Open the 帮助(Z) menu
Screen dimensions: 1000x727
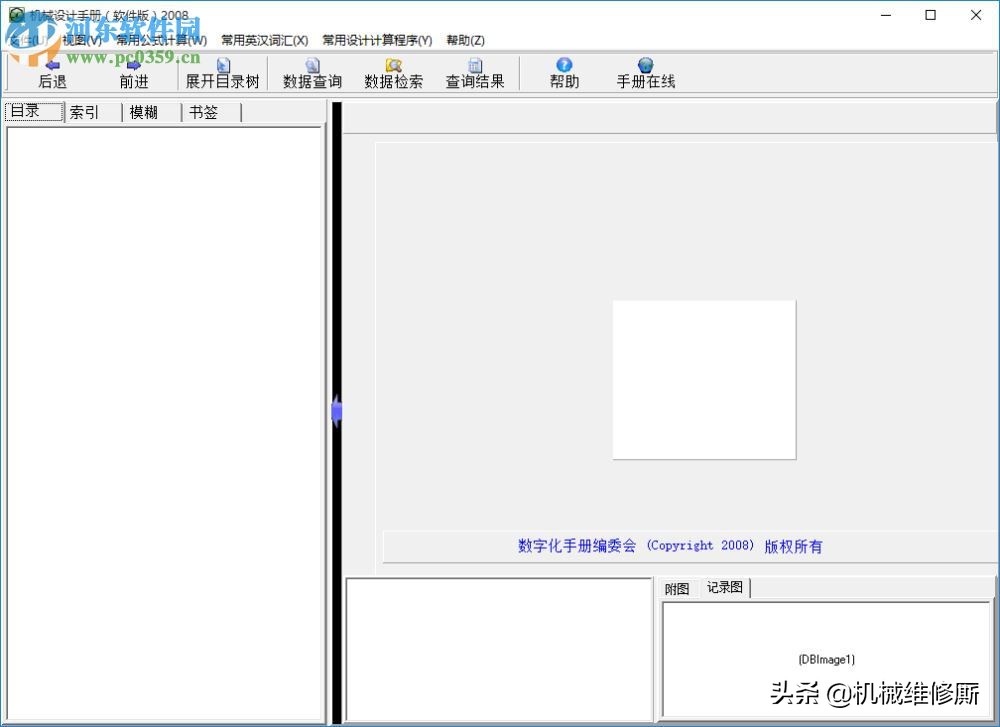click(x=465, y=40)
